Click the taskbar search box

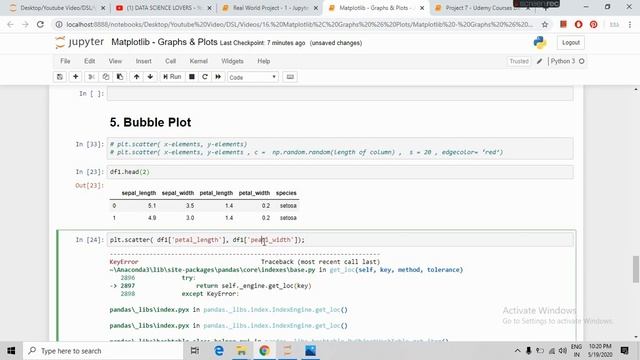point(103,351)
